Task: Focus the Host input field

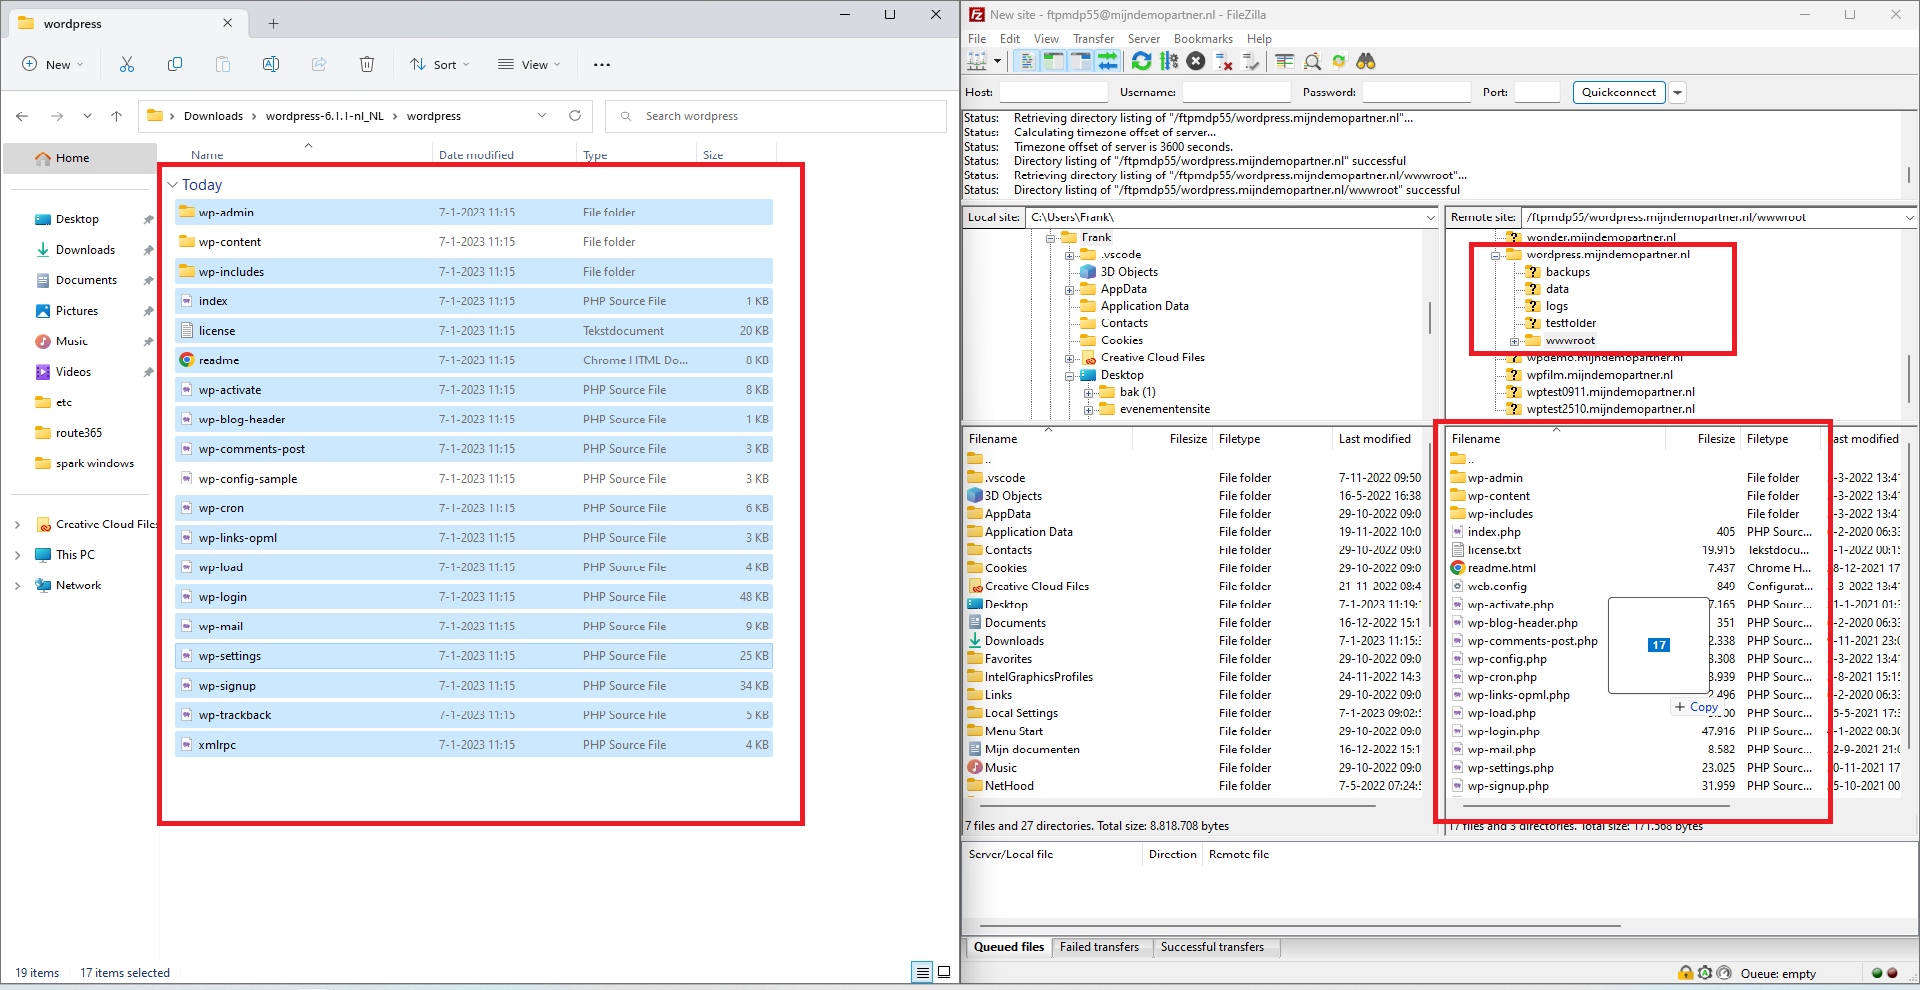Action: pos(1053,93)
